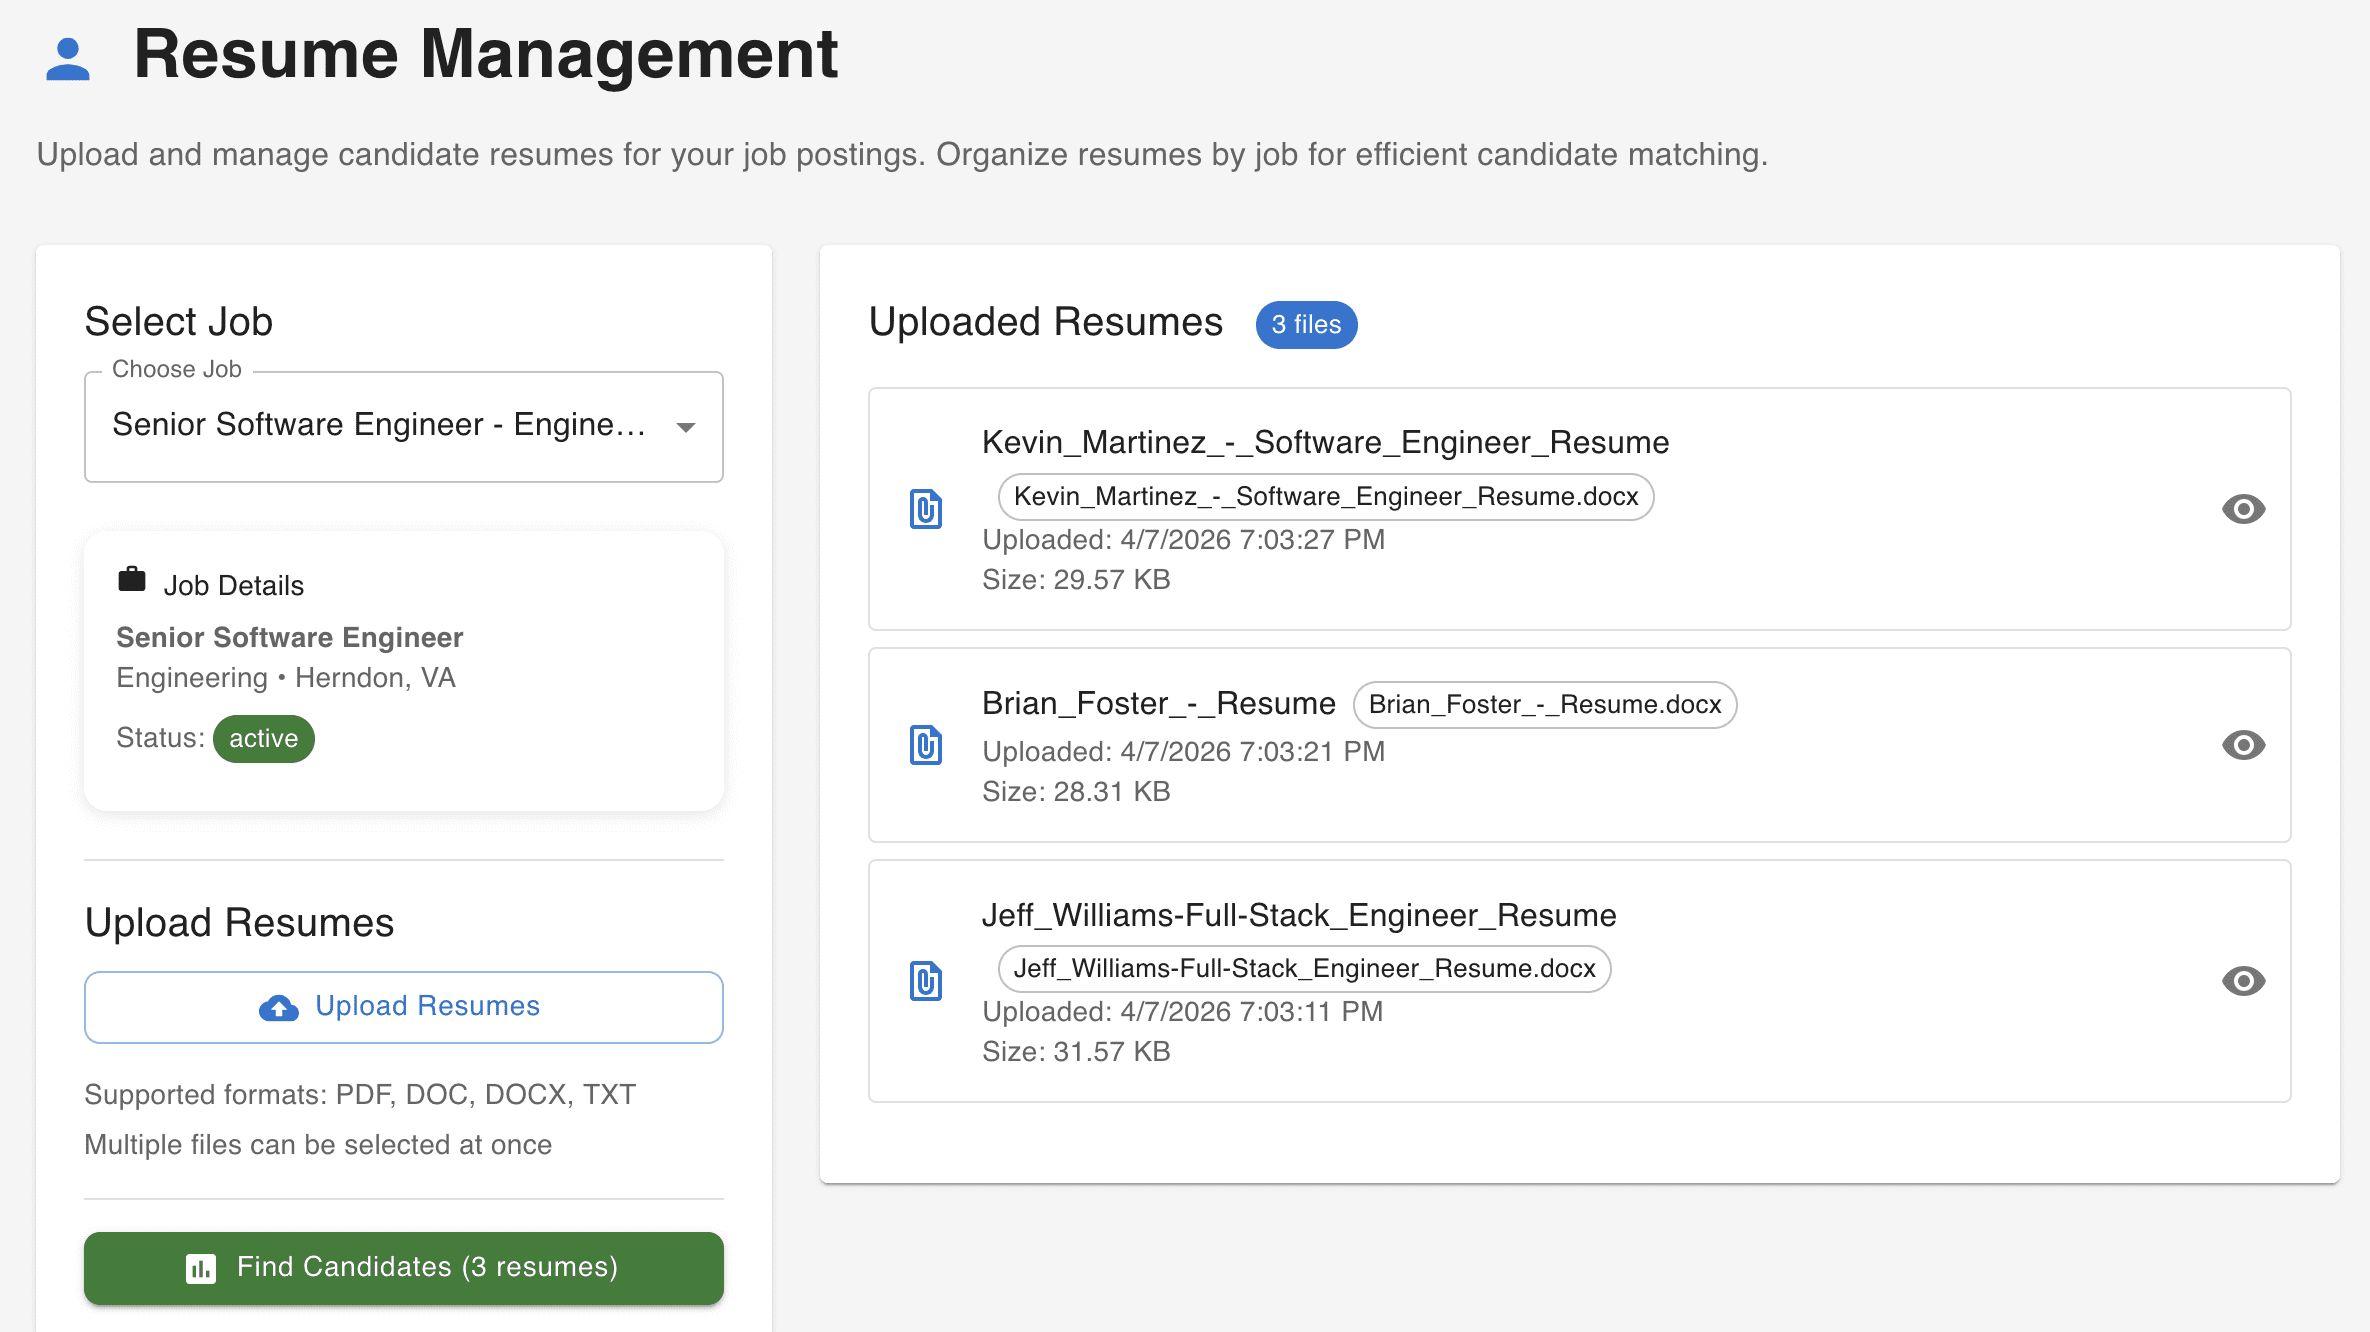The image size is (2370, 1332).
Task: Open the Choose Job dropdown
Action: 404,427
